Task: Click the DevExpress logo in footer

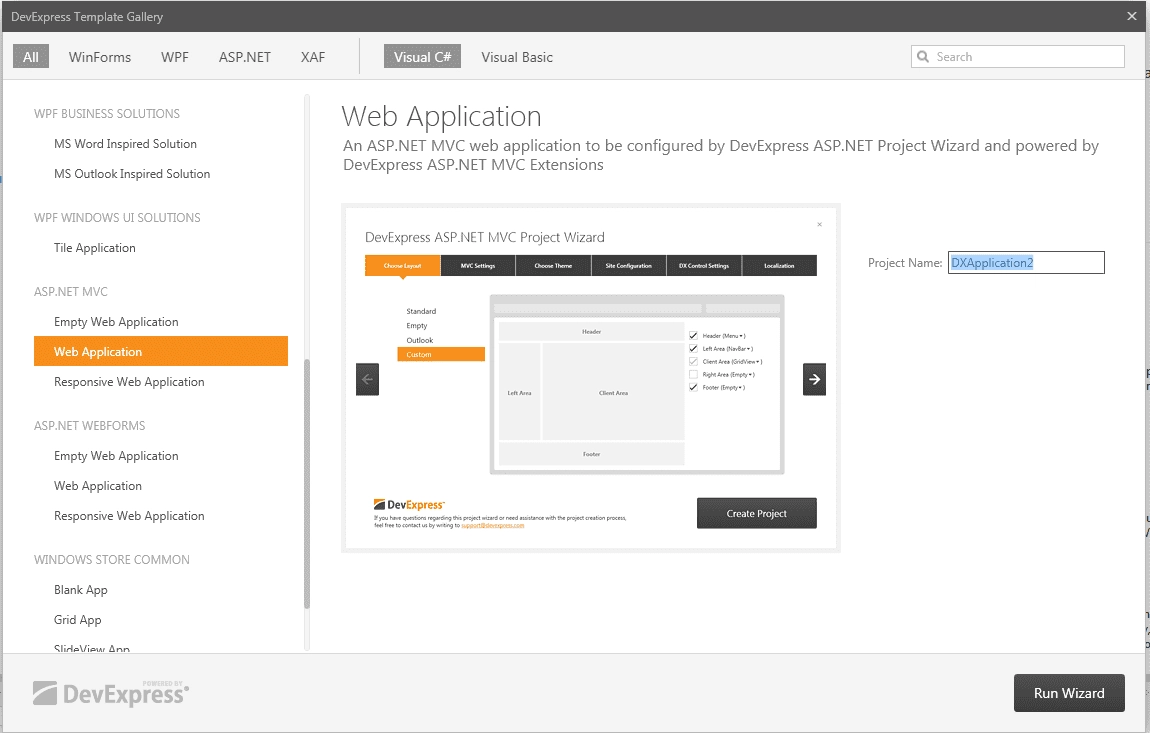Action: click(x=111, y=693)
